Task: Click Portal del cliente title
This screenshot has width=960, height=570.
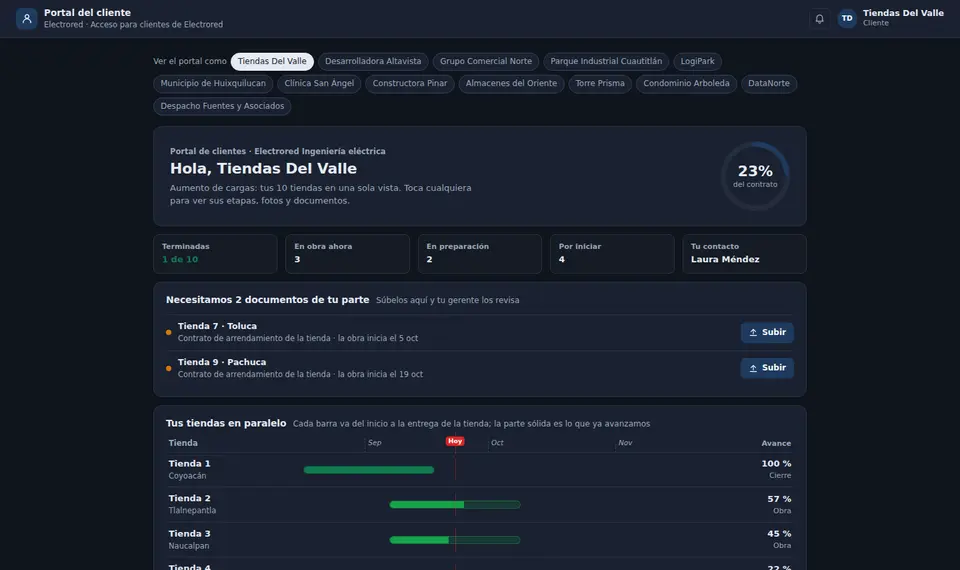Action: point(87,12)
